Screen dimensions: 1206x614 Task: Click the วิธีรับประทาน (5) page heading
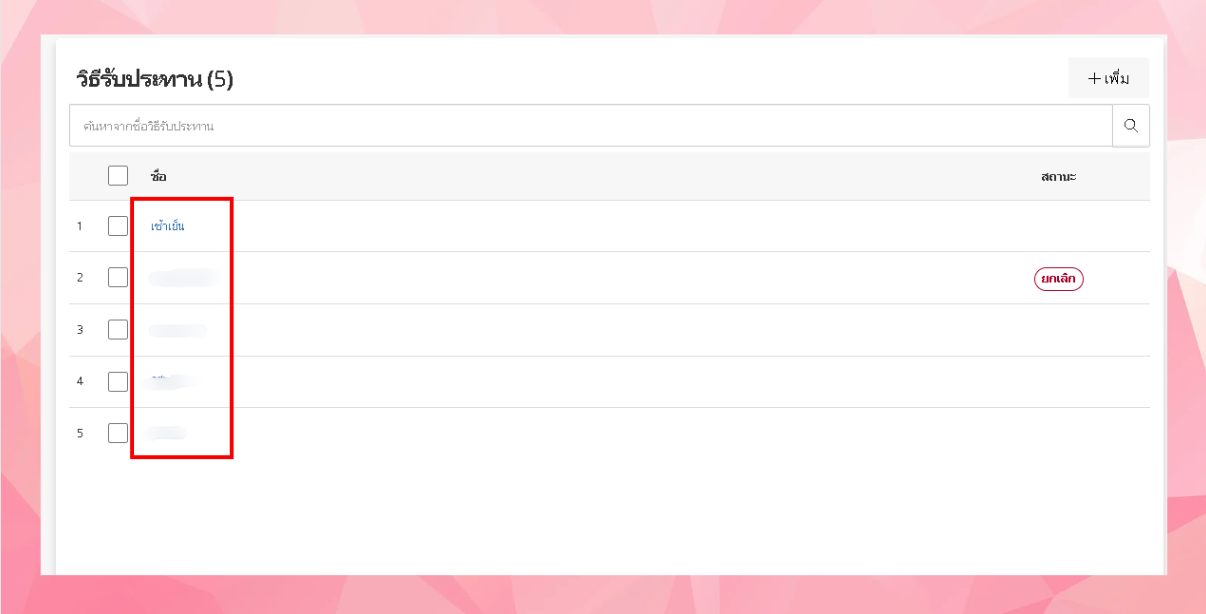(x=155, y=79)
